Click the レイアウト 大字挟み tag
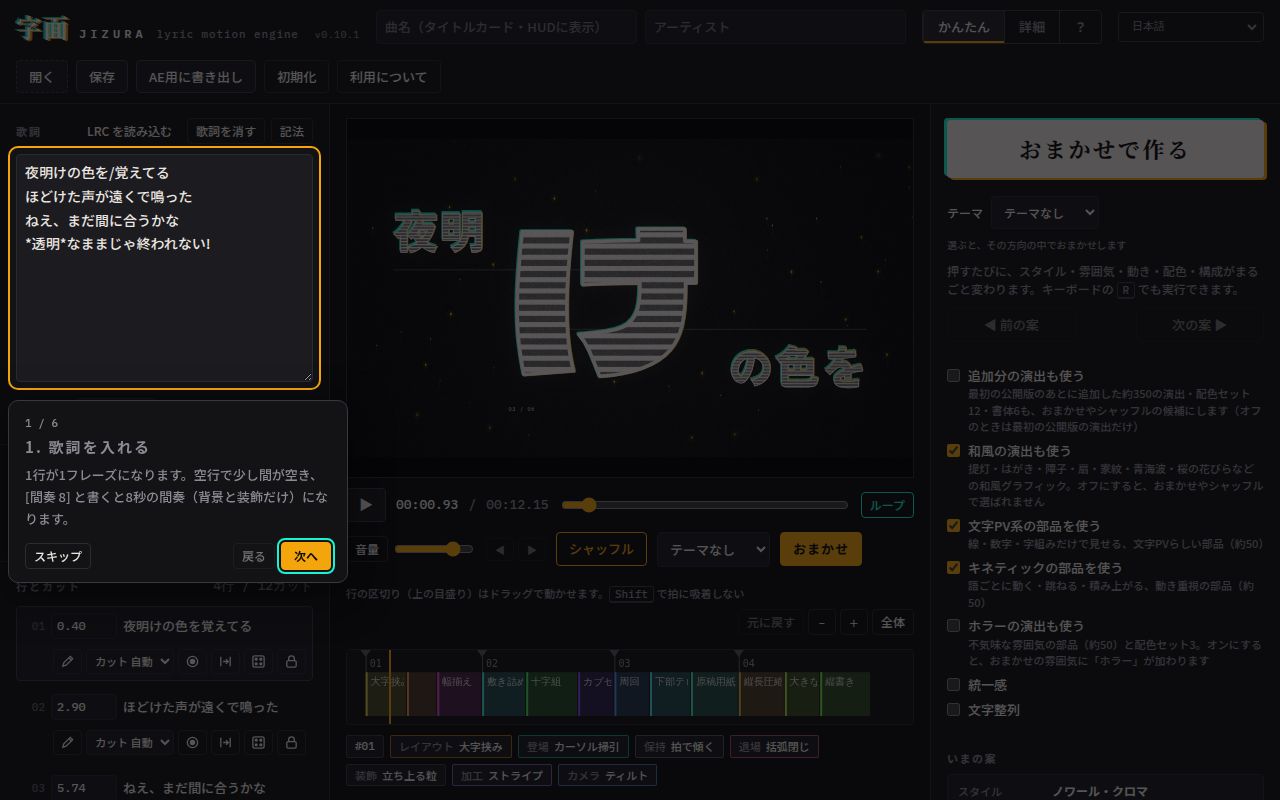 point(451,746)
